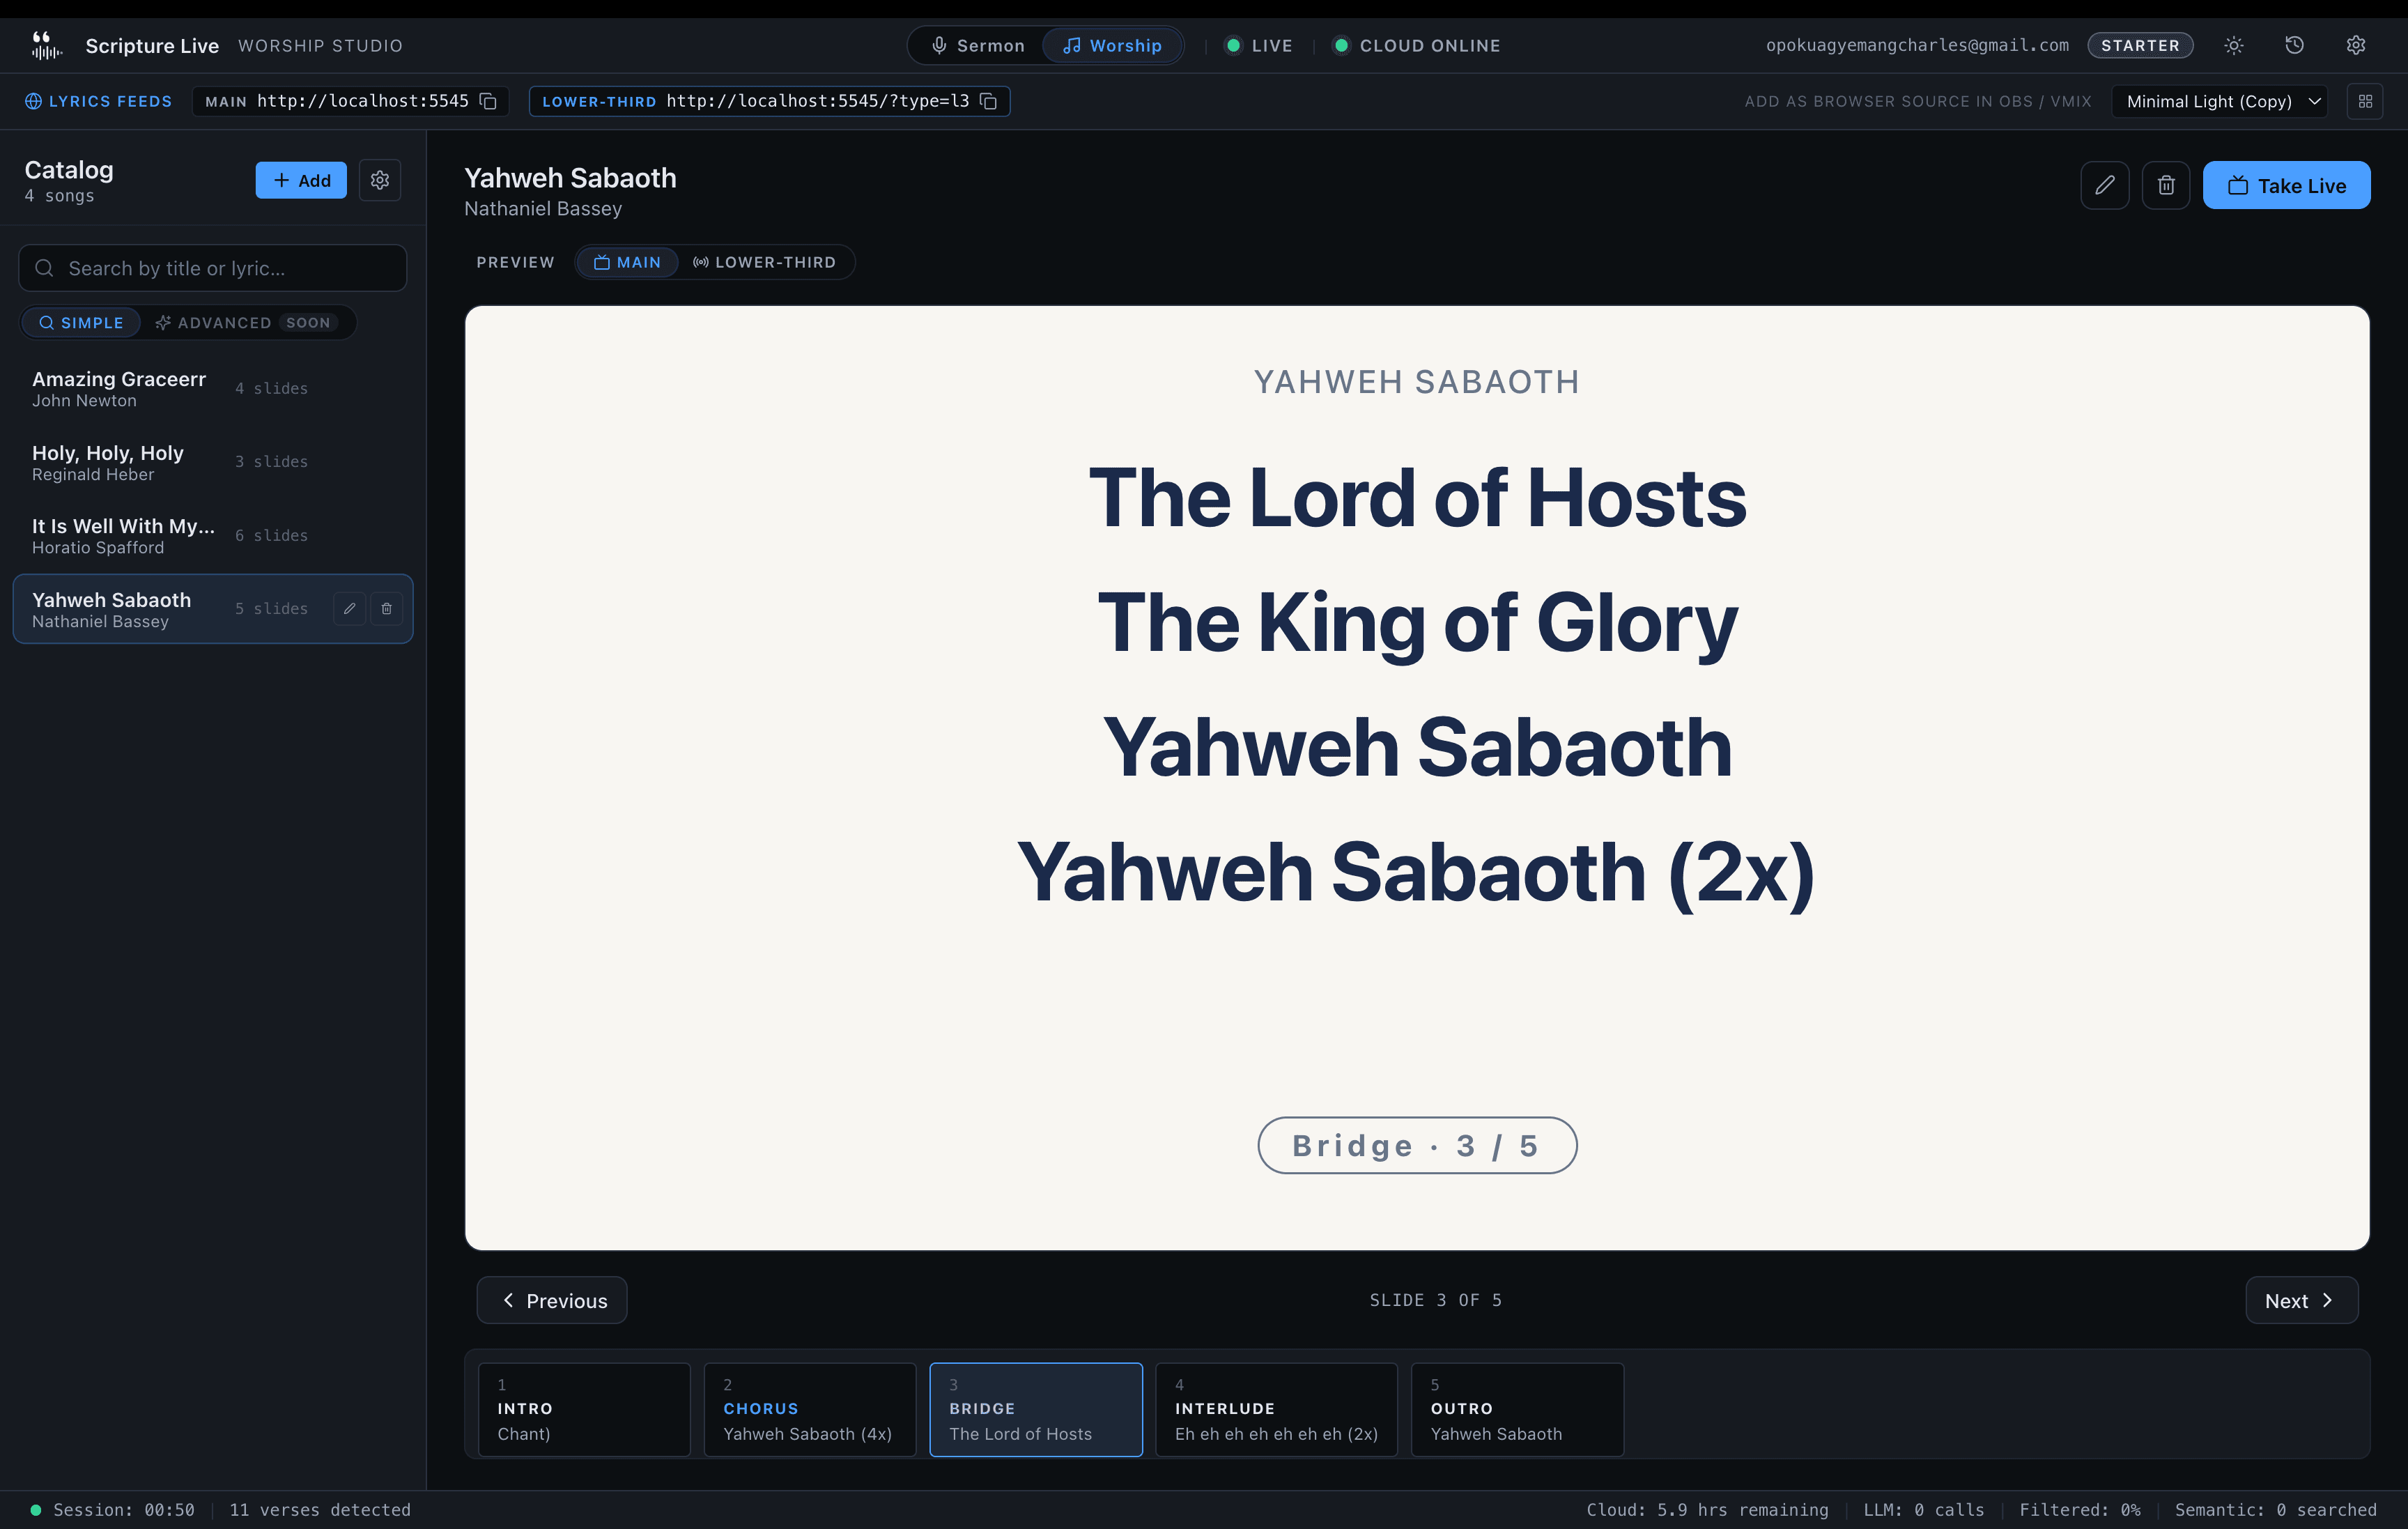Open Holy, Holy, Holy song
This screenshot has width=2408, height=1529.
pyautogui.click(x=213, y=462)
